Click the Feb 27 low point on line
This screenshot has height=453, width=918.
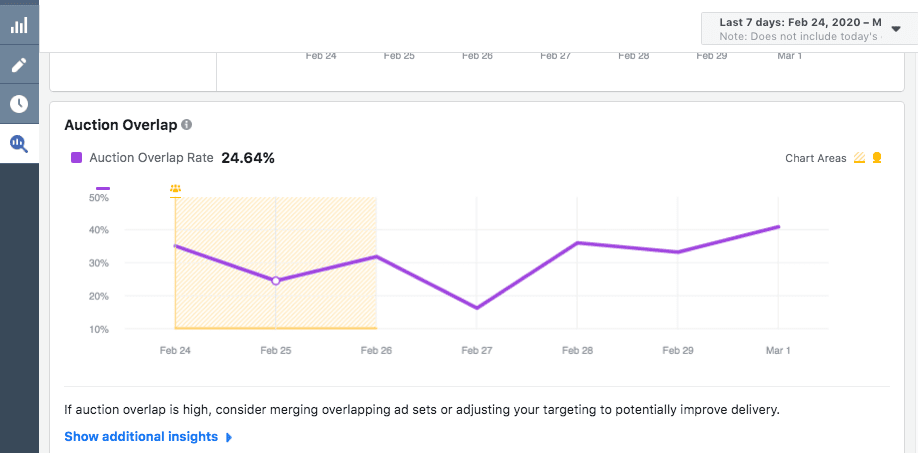[x=477, y=308]
